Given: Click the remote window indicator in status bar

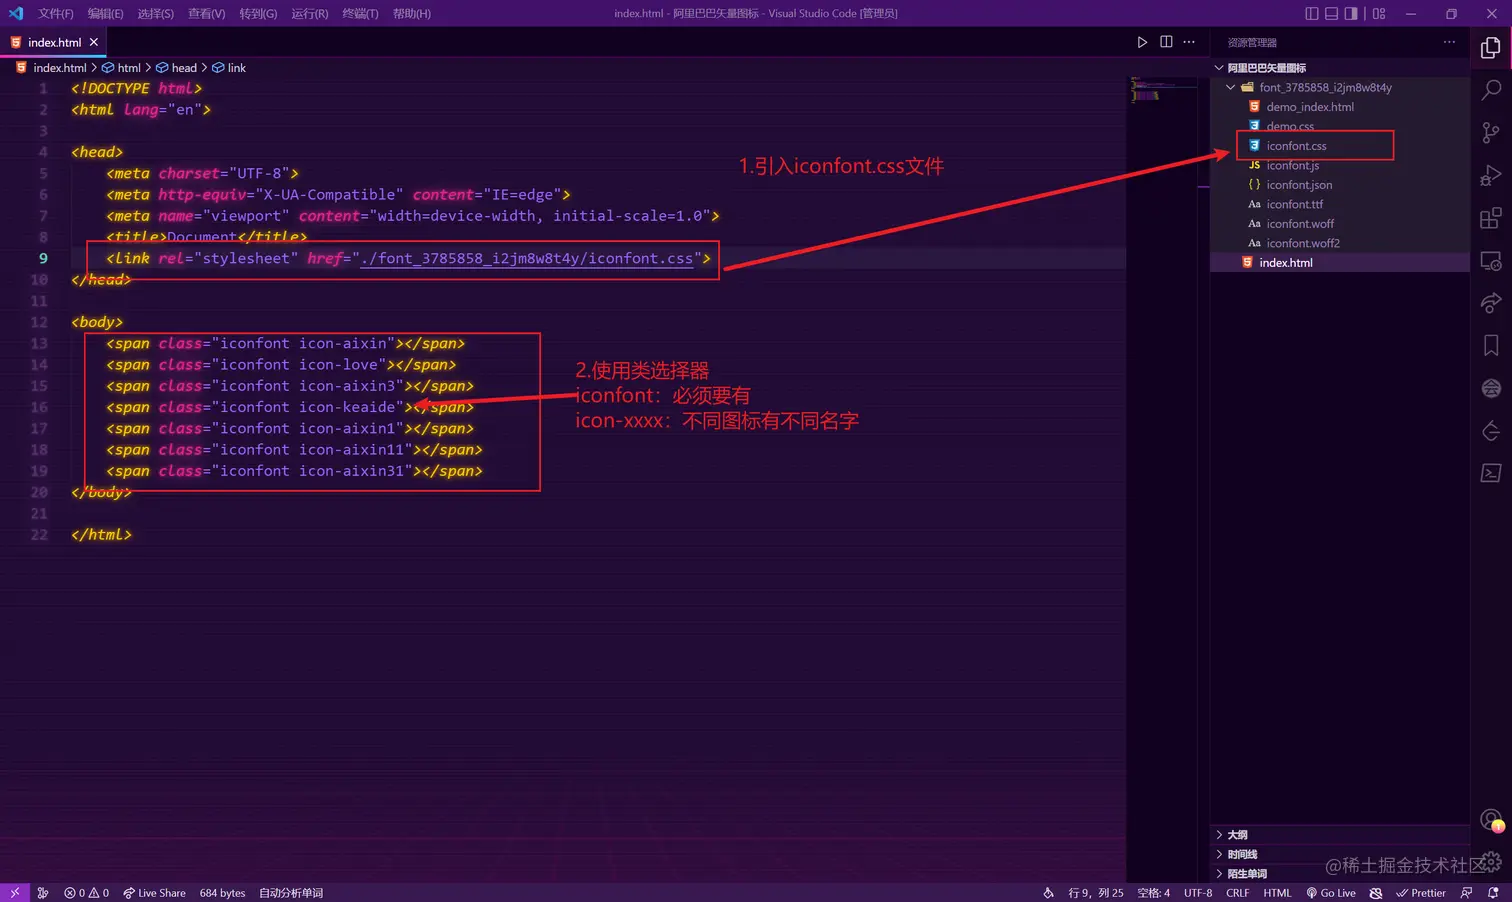Looking at the screenshot, I should (x=14, y=893).
